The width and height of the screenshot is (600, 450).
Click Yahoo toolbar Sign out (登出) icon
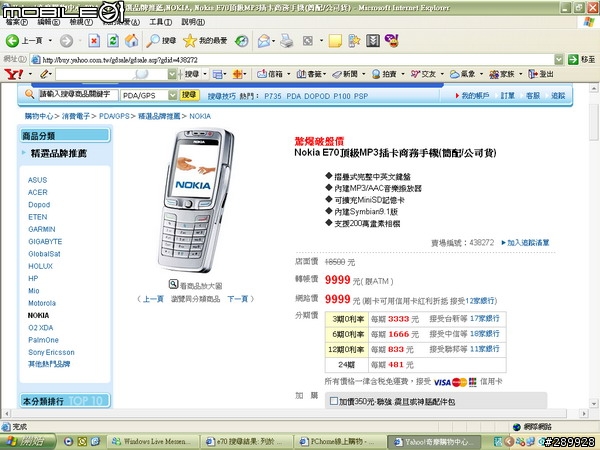[x=541, y=74]
